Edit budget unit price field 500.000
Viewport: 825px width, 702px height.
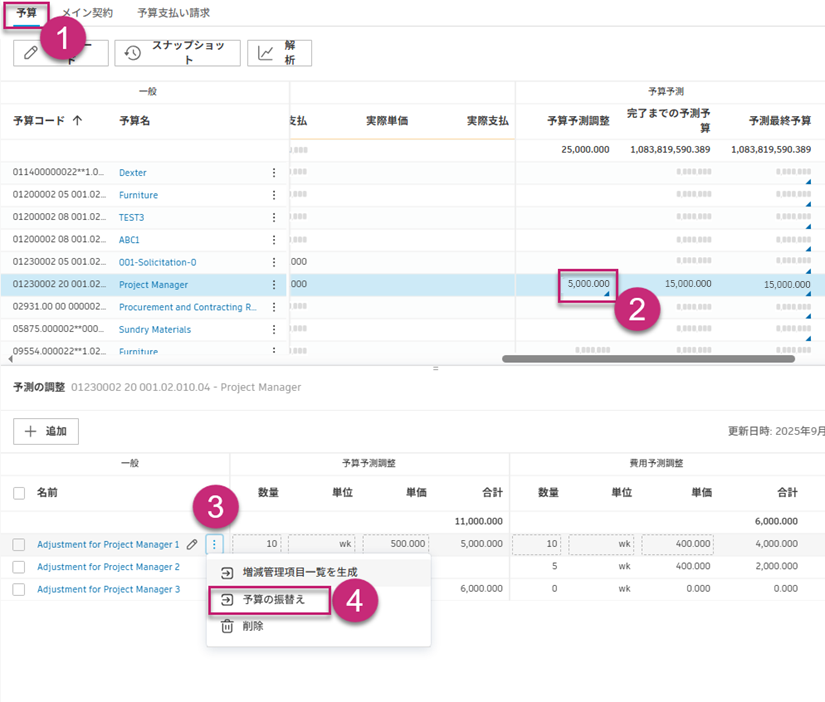[x=396, y=544]
